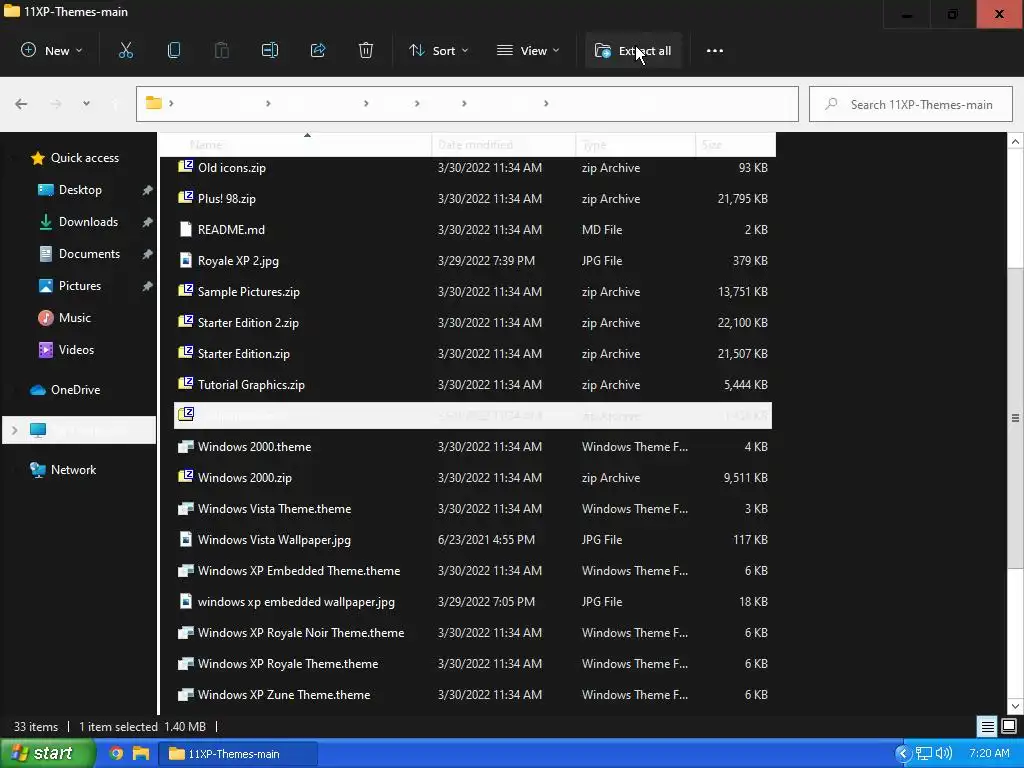The height and width of the screenshot is (768, 1024).
Task: Click the scrollbar down arrow
Action: click(x=1015, y=706)
